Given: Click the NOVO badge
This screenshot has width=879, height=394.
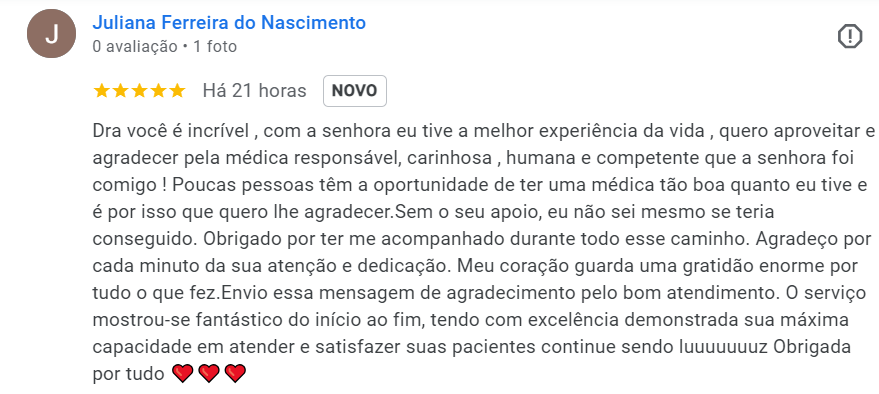Looking at the screenshot, I should point(355,91).
